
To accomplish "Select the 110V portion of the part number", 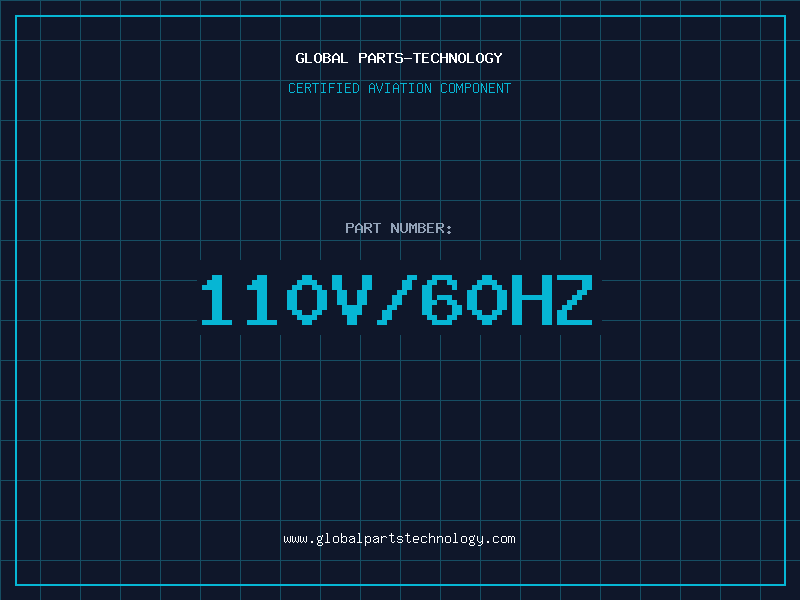I will (x=287, y=300).
